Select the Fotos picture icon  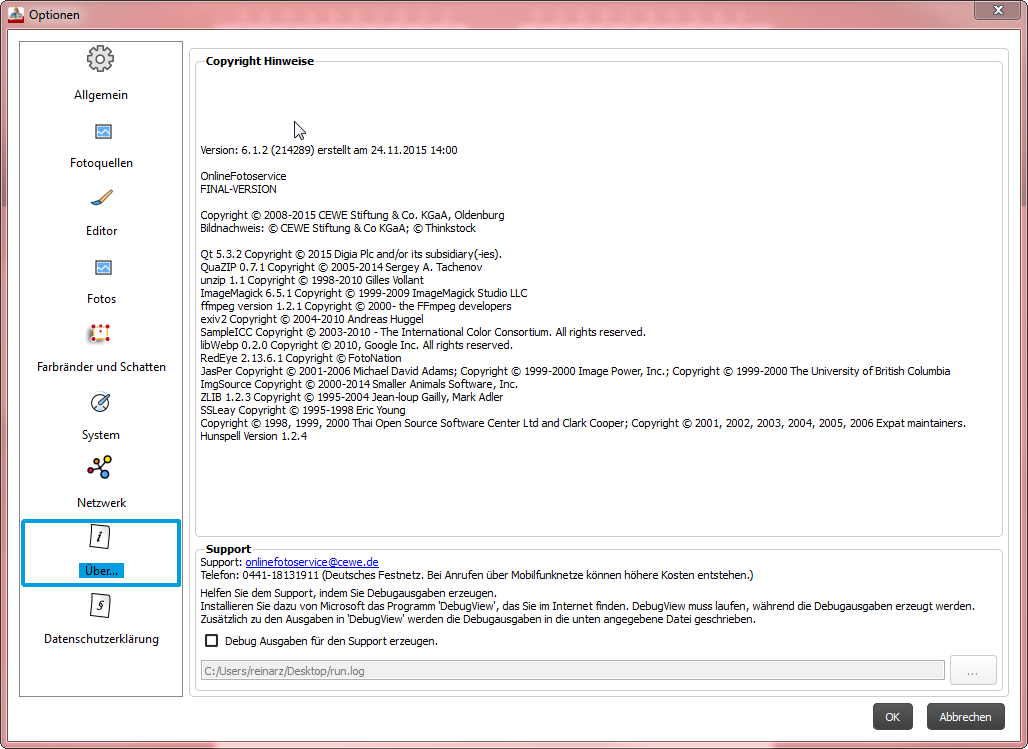pyautogui.click(x=103, y=268)
